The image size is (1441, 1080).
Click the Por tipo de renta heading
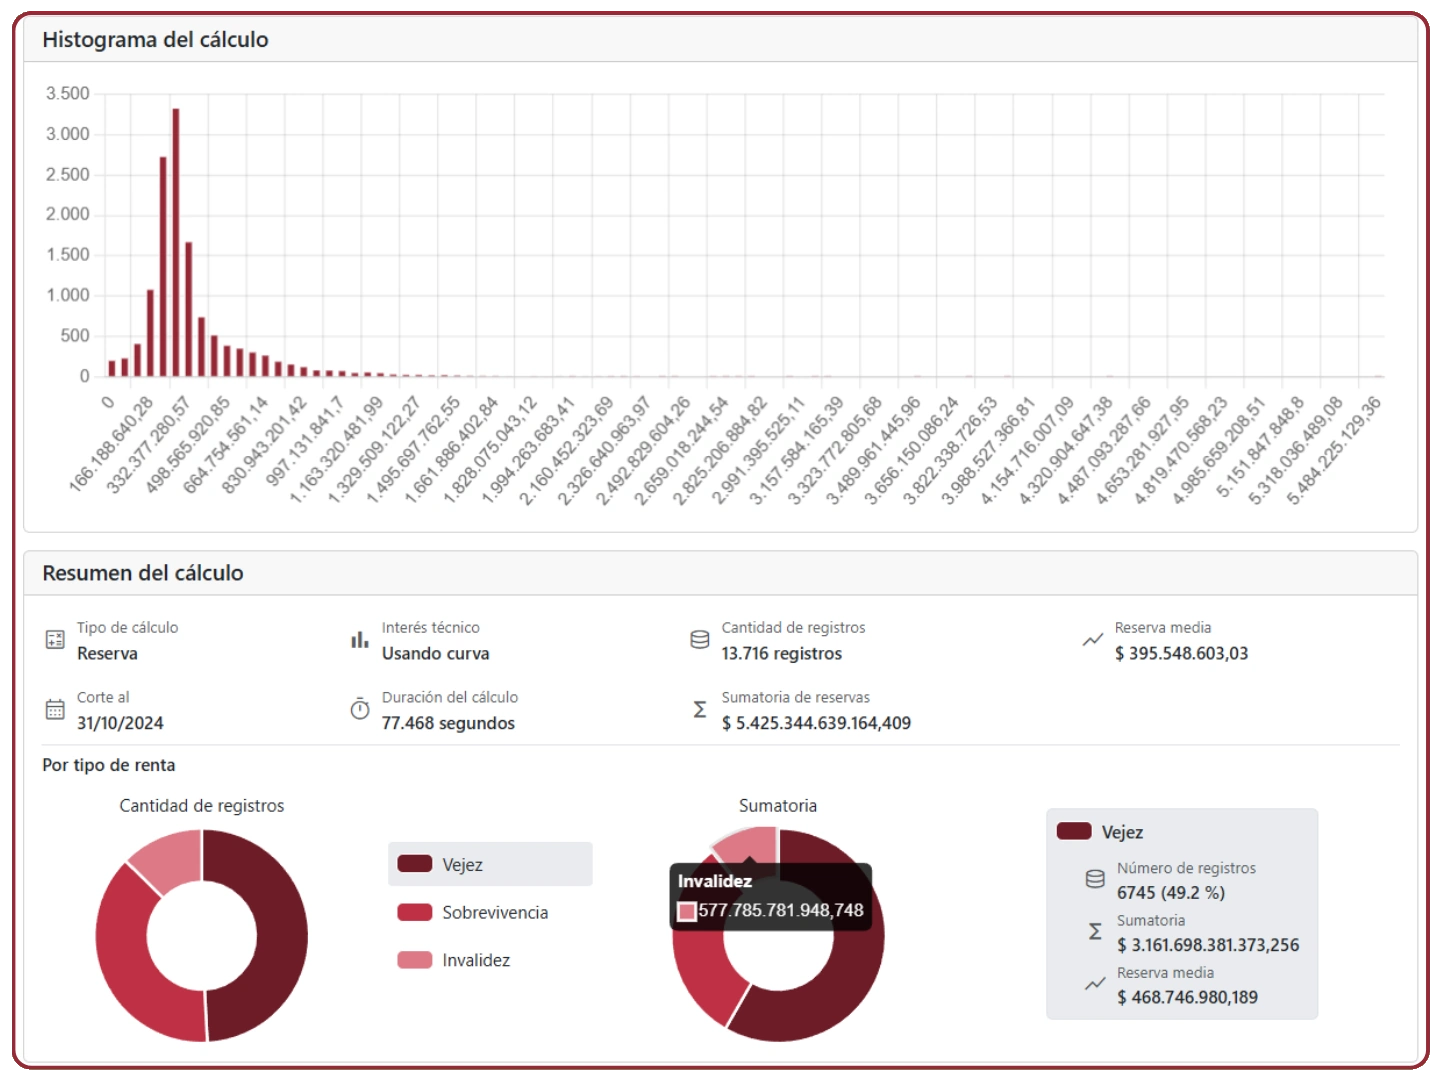pyautogui.click(x=109, y=765)
